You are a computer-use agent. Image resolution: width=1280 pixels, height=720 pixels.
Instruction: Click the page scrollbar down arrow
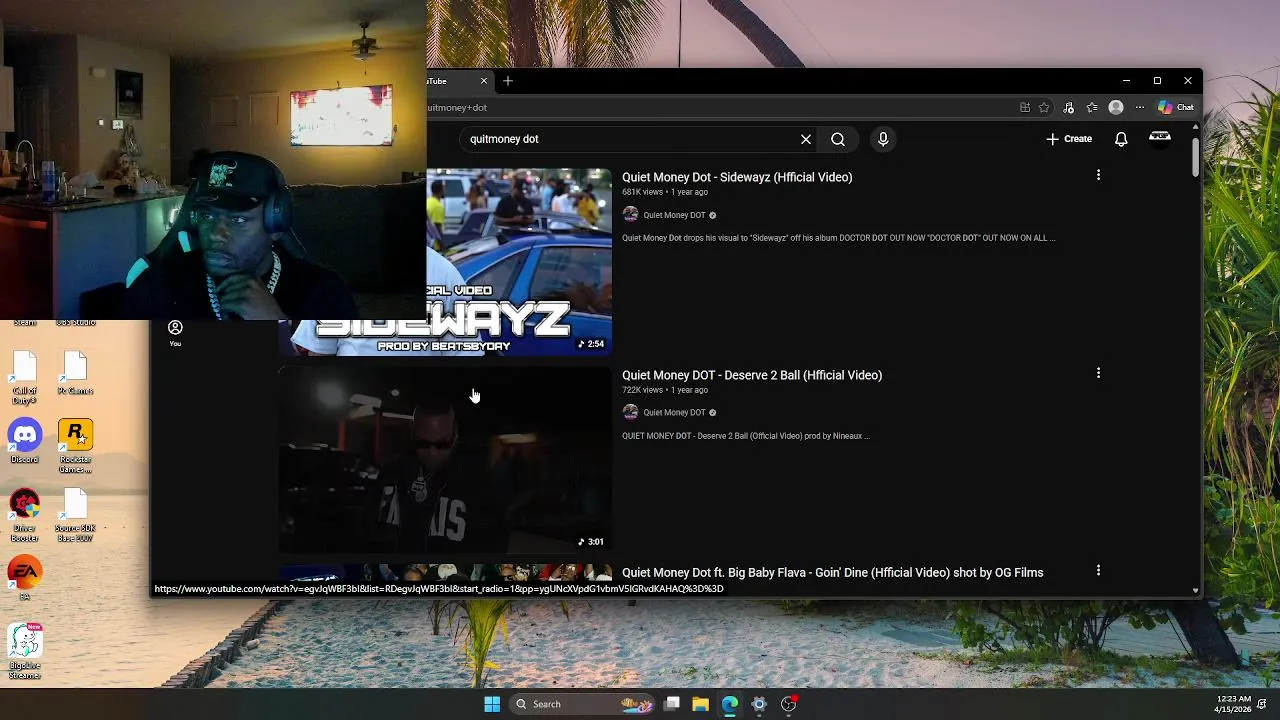coord(1195,591)
